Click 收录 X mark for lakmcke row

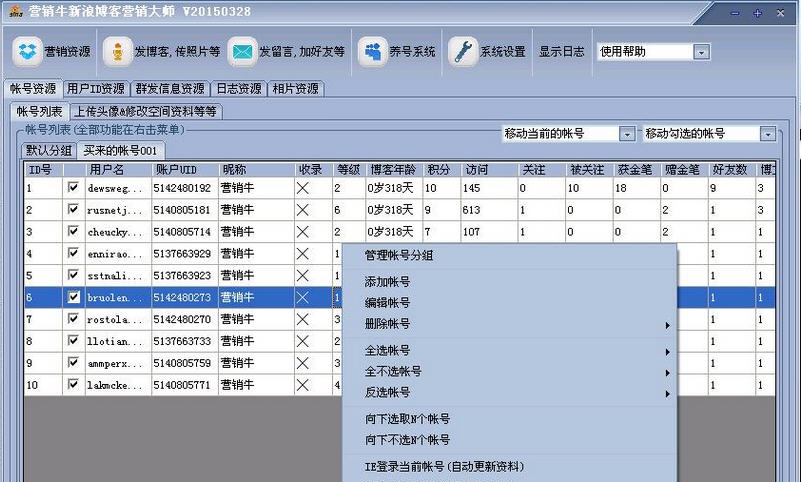[x=302, y=385]
